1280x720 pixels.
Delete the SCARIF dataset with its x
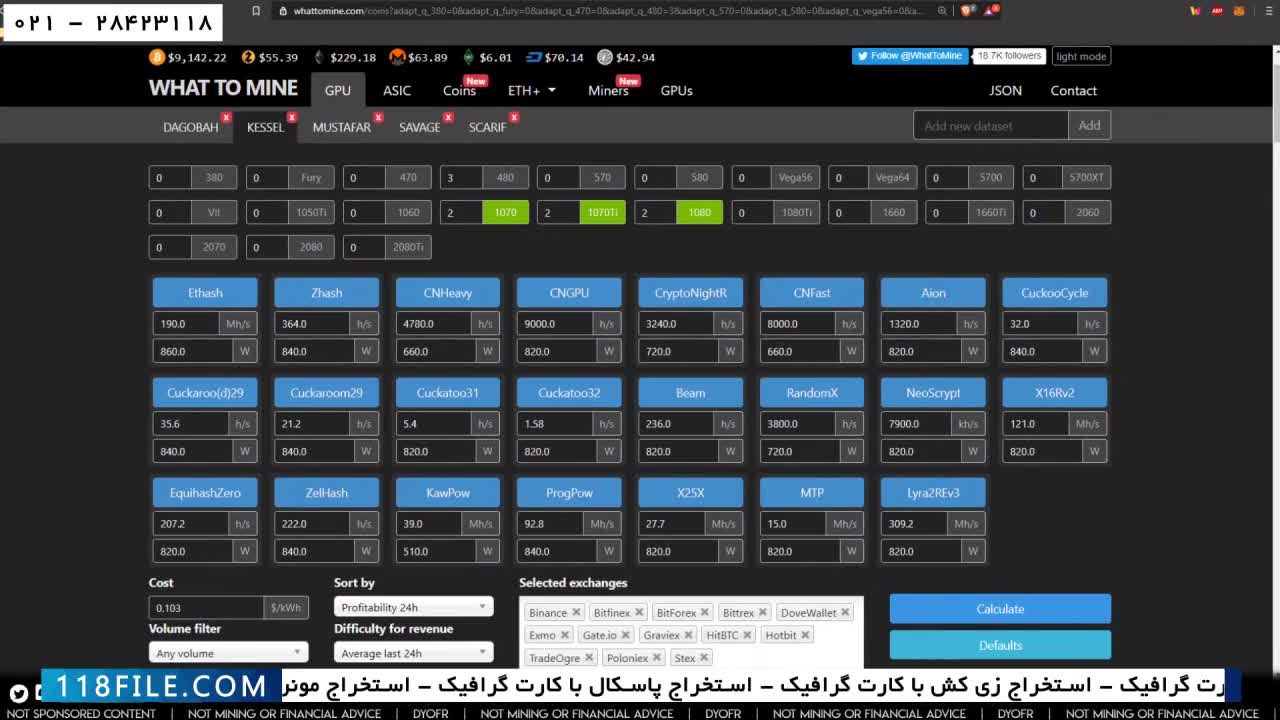tap(514, 117)
